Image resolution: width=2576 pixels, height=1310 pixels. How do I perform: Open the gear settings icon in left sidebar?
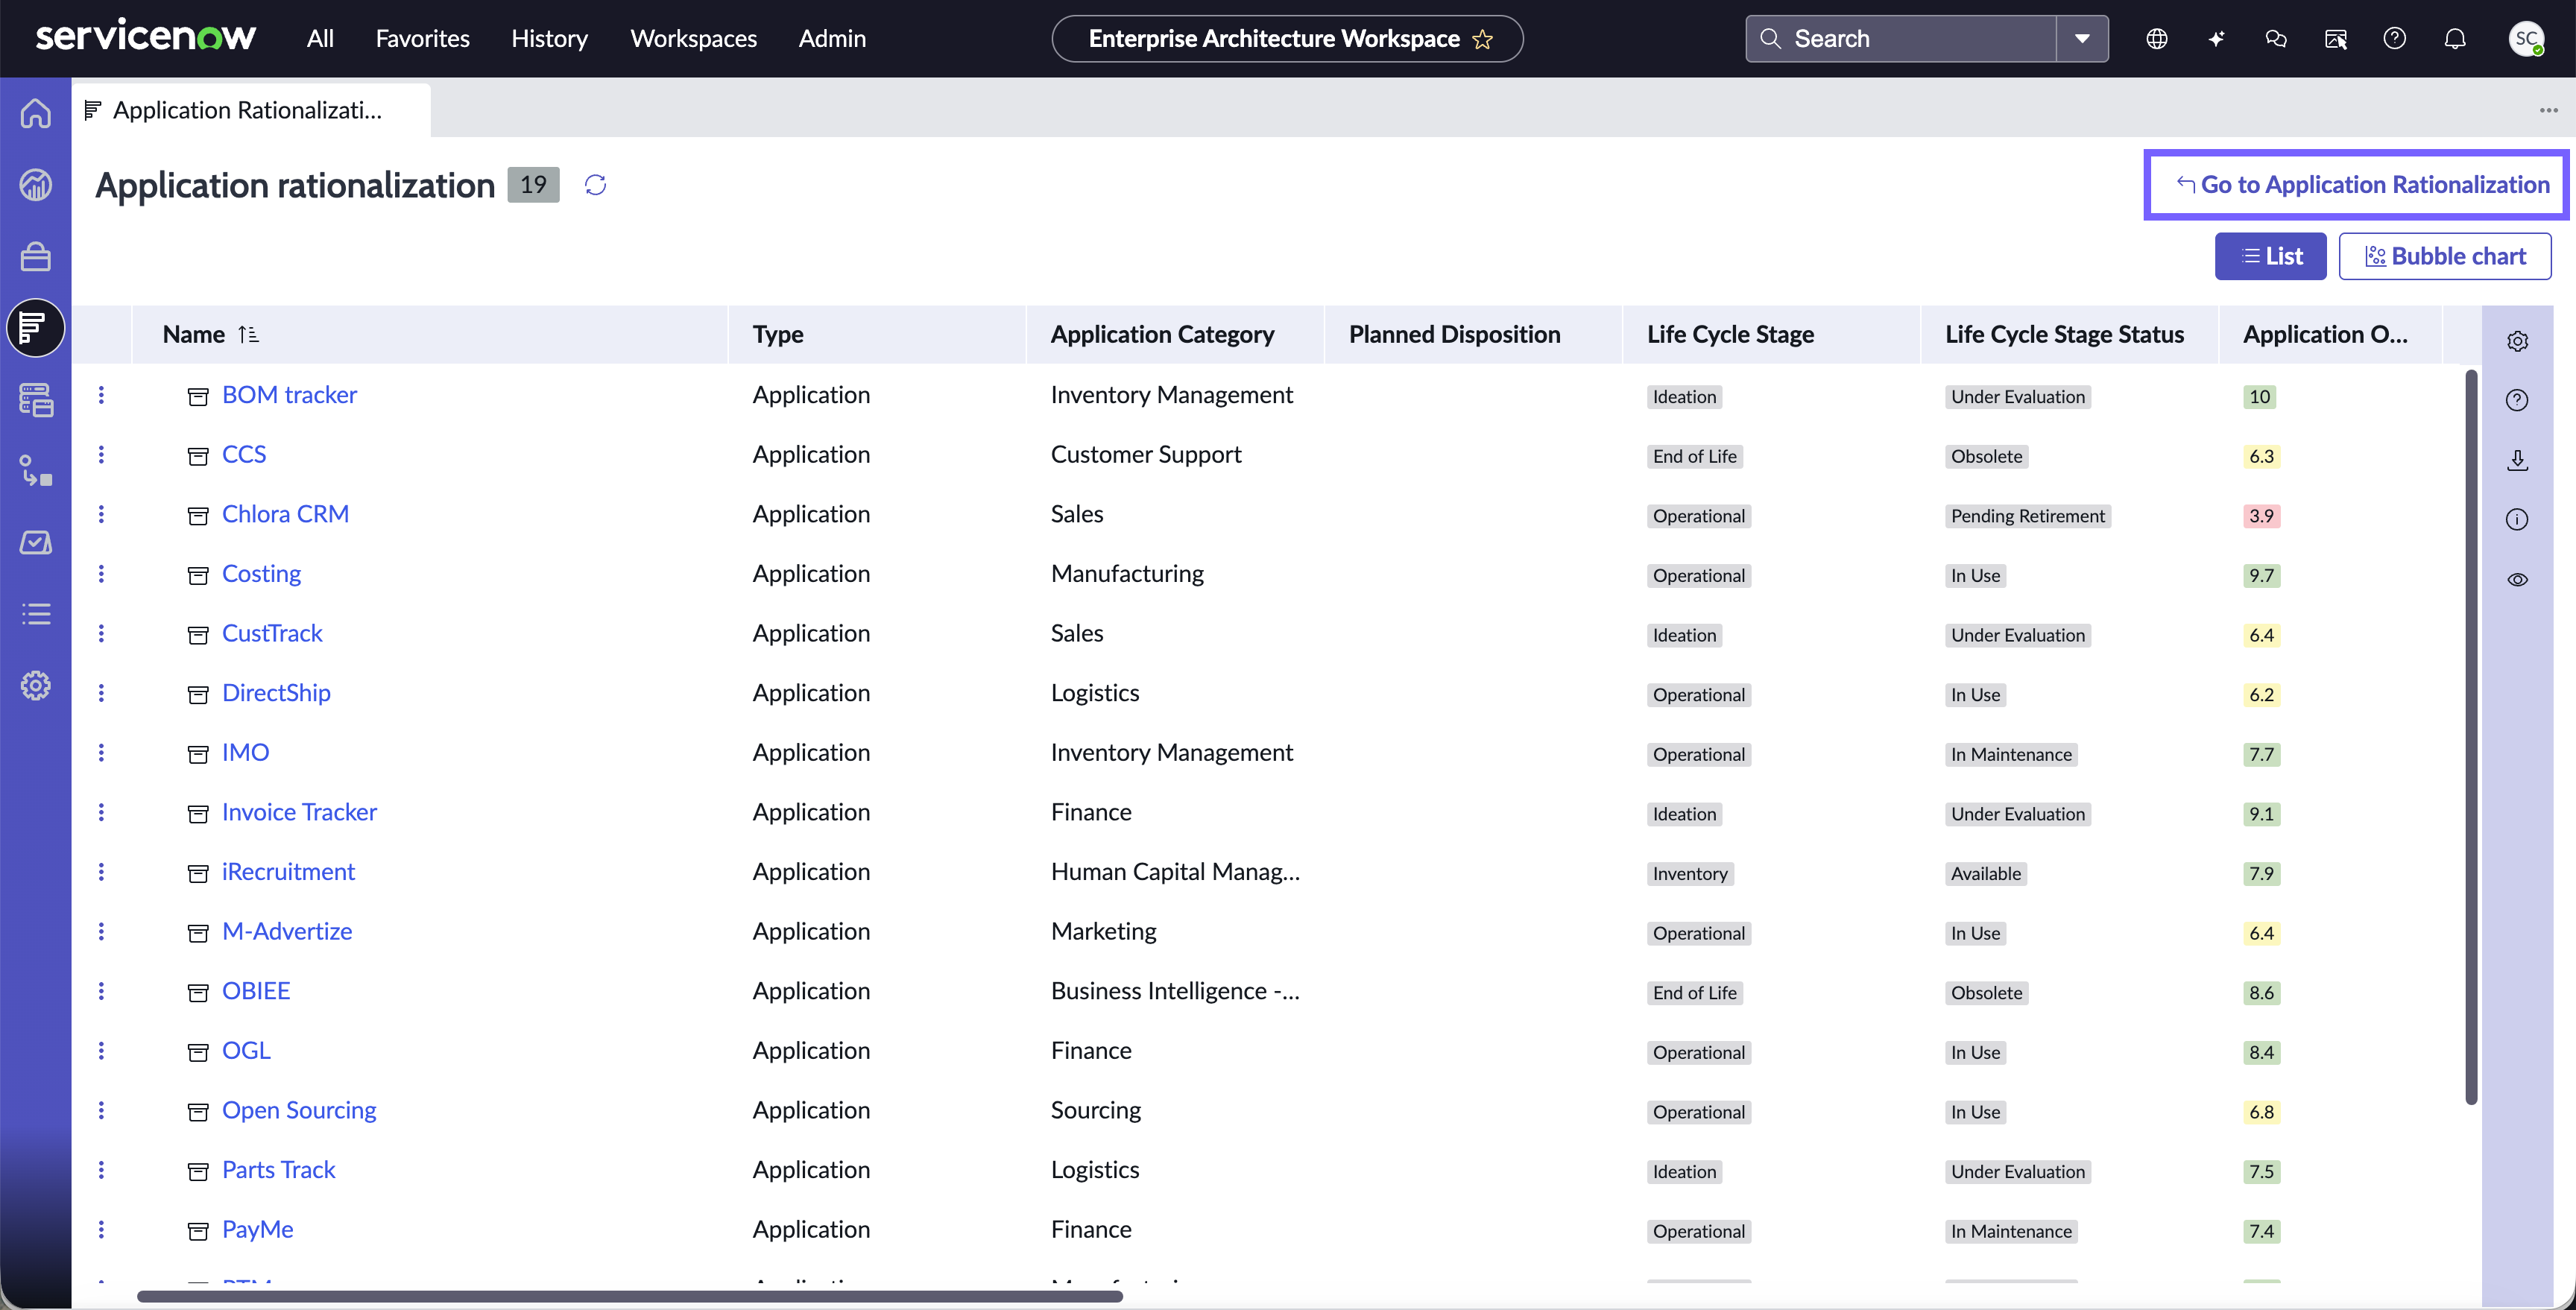pyautogui.click(x=36, y=686)
